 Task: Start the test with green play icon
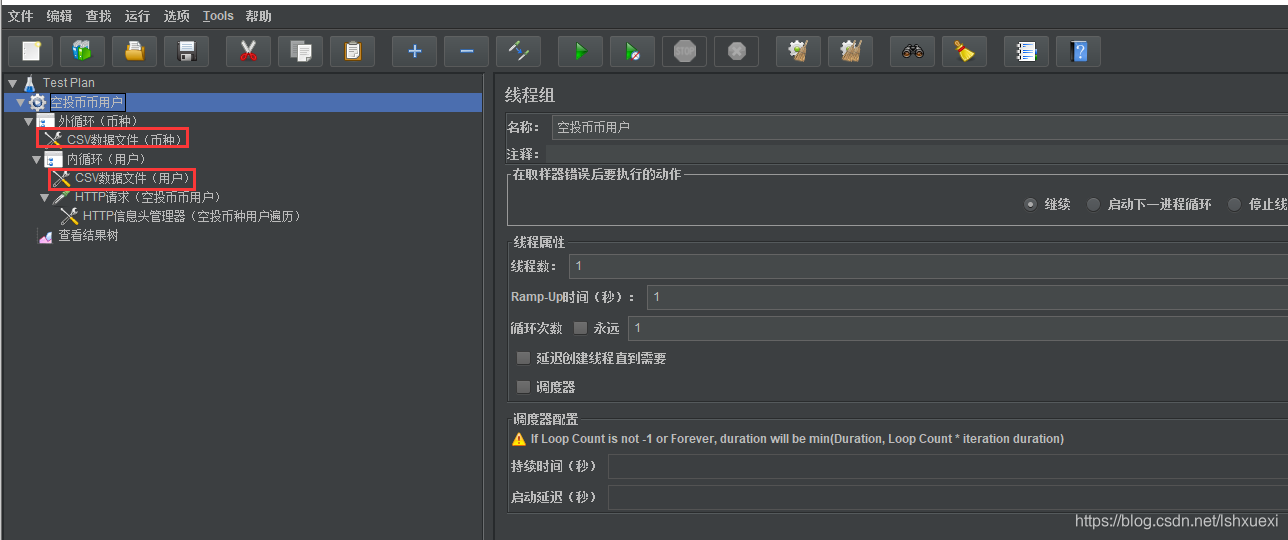click(x=580, y=51)
